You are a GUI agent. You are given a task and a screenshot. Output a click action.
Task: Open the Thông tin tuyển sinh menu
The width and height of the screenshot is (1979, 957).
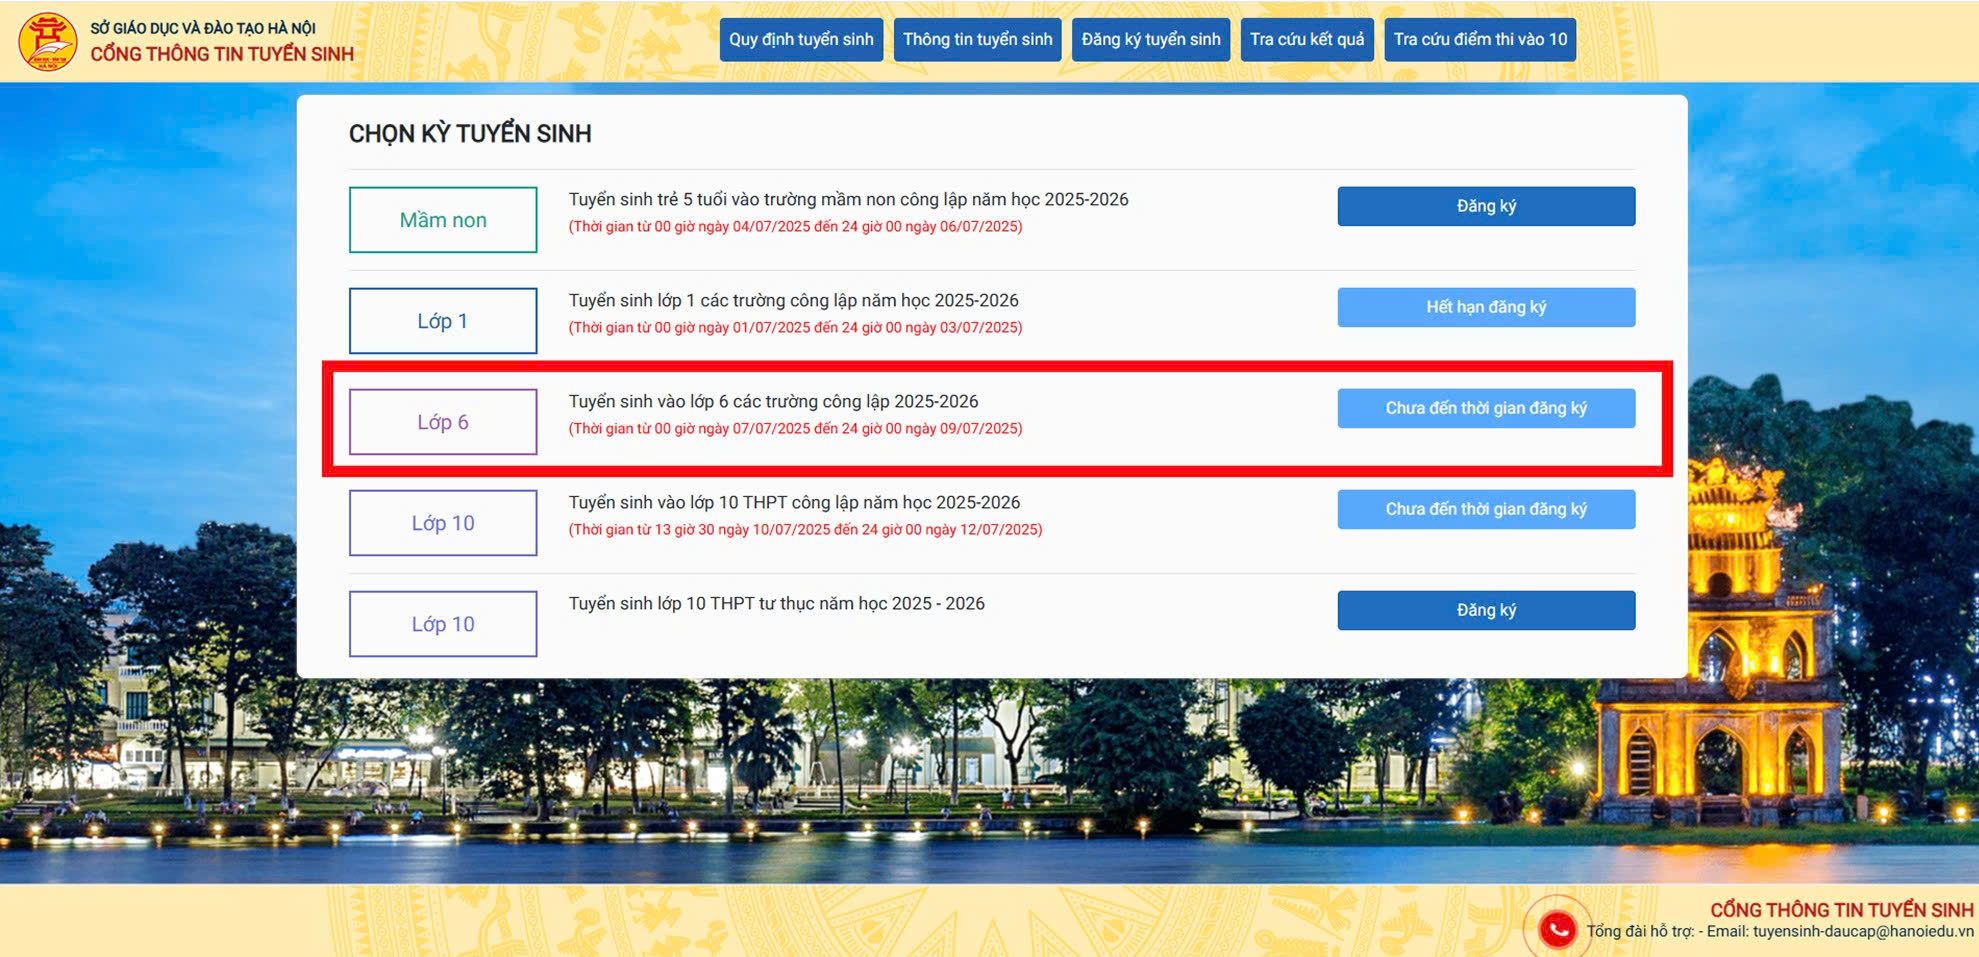pyautogui.click(x=977, y=40)
